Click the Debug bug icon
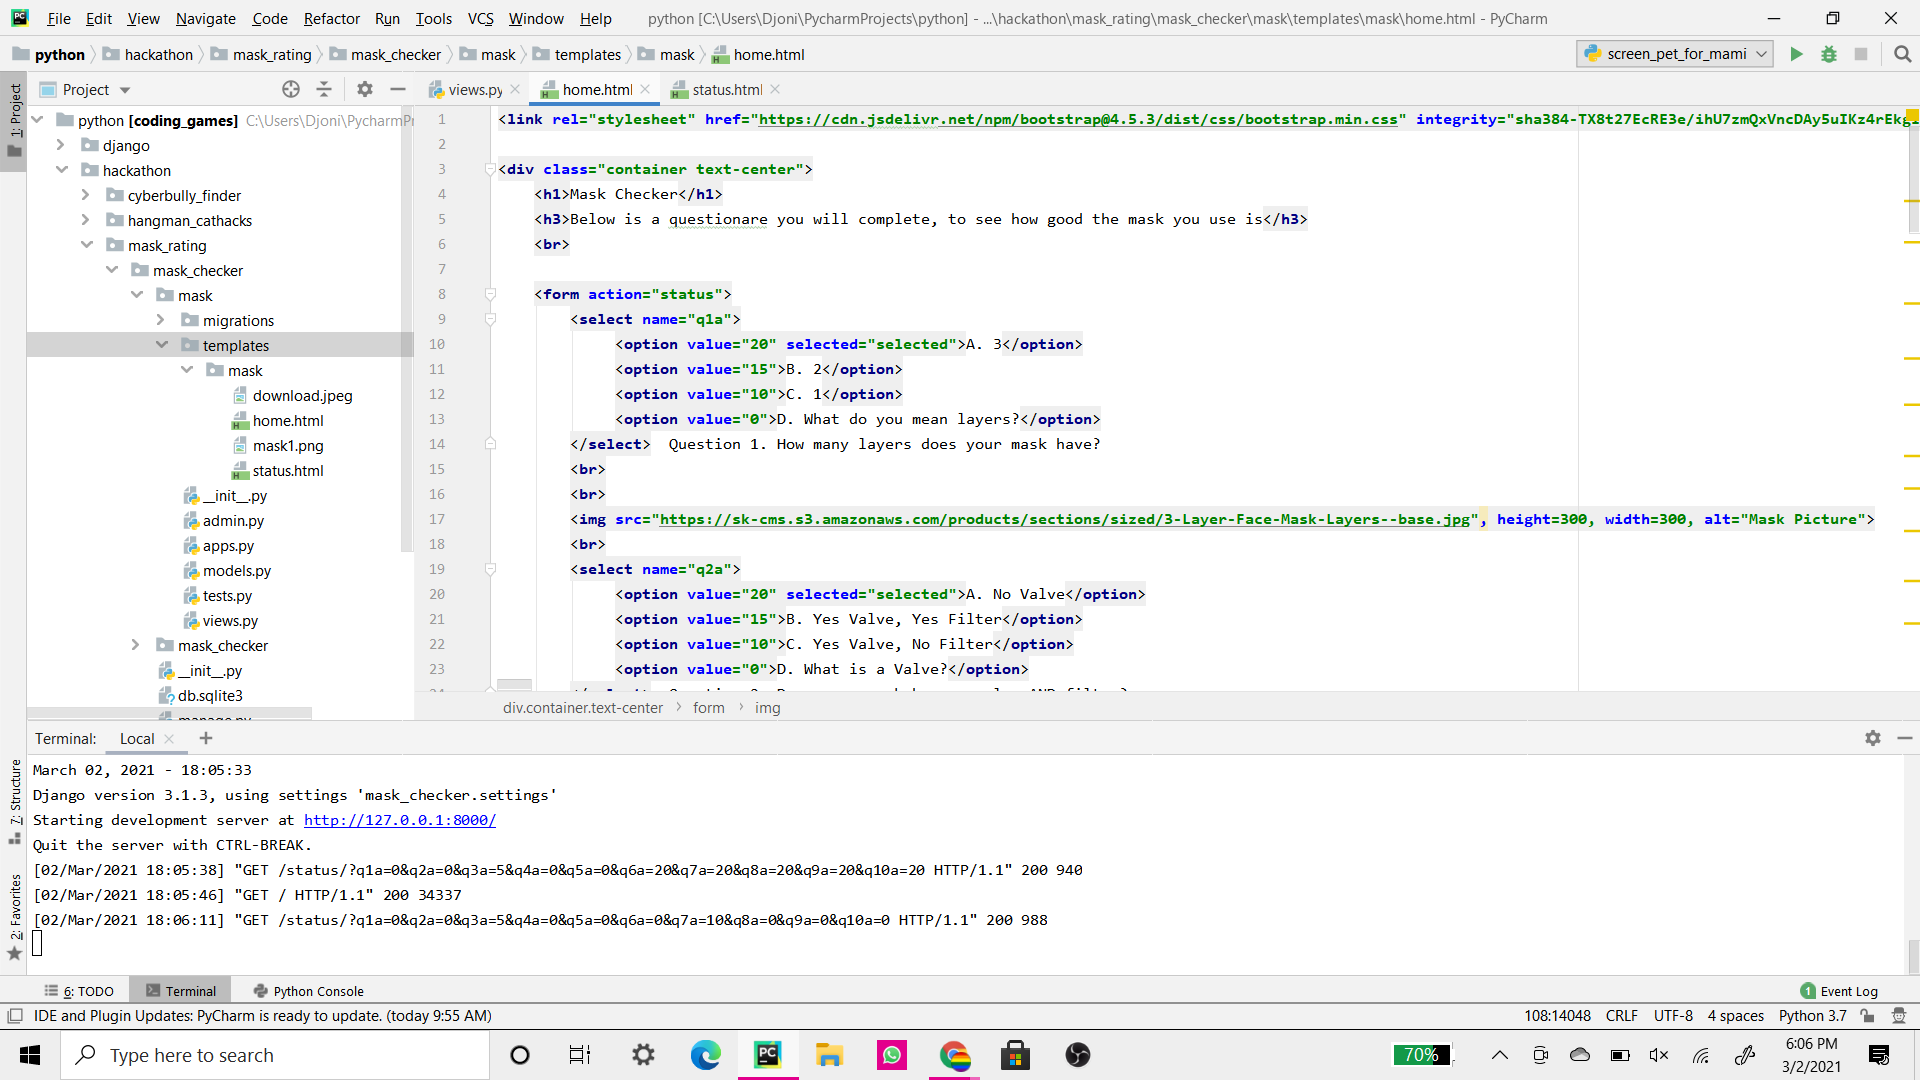The image size is (1920, 1080). coord(1829,54)
